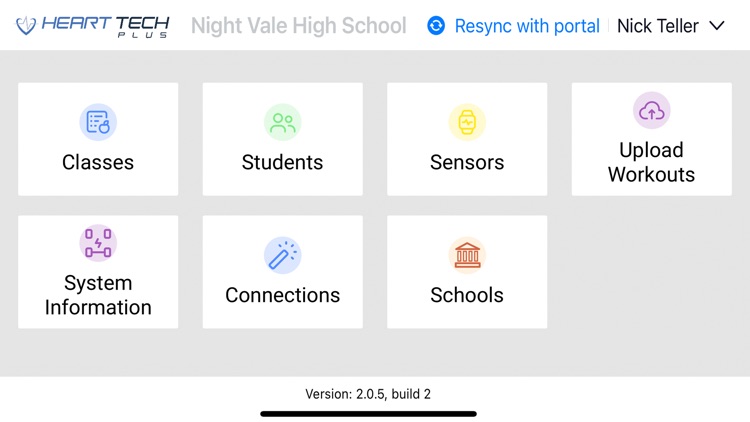Open the Students tile label
Screen dimensions: 750x422
[x=282, y=162]
